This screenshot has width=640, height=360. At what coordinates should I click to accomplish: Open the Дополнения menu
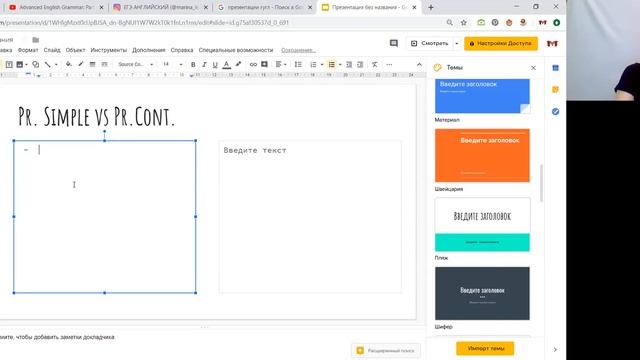point(149,50)
